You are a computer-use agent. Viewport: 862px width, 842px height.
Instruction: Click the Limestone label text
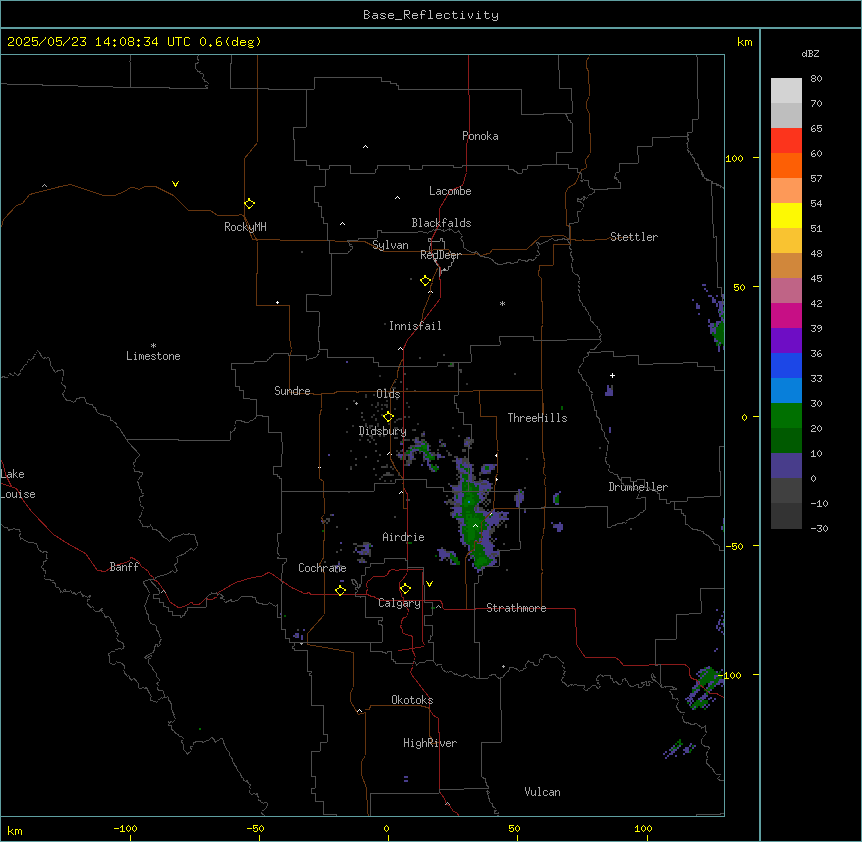pos(153,356)
